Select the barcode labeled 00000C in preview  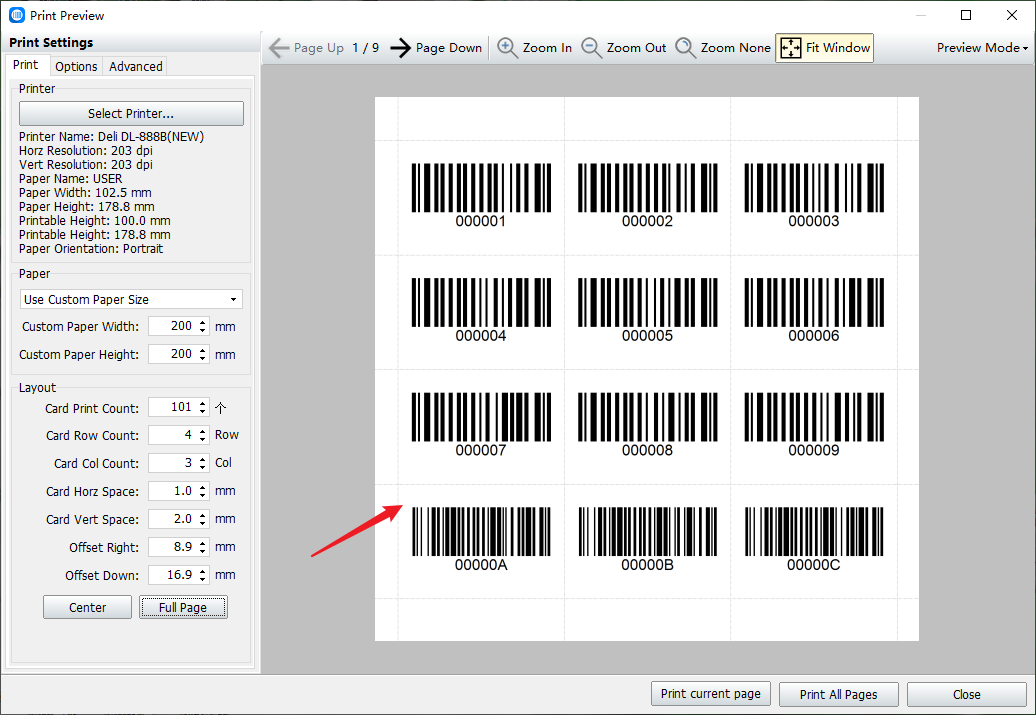(814, 539)
